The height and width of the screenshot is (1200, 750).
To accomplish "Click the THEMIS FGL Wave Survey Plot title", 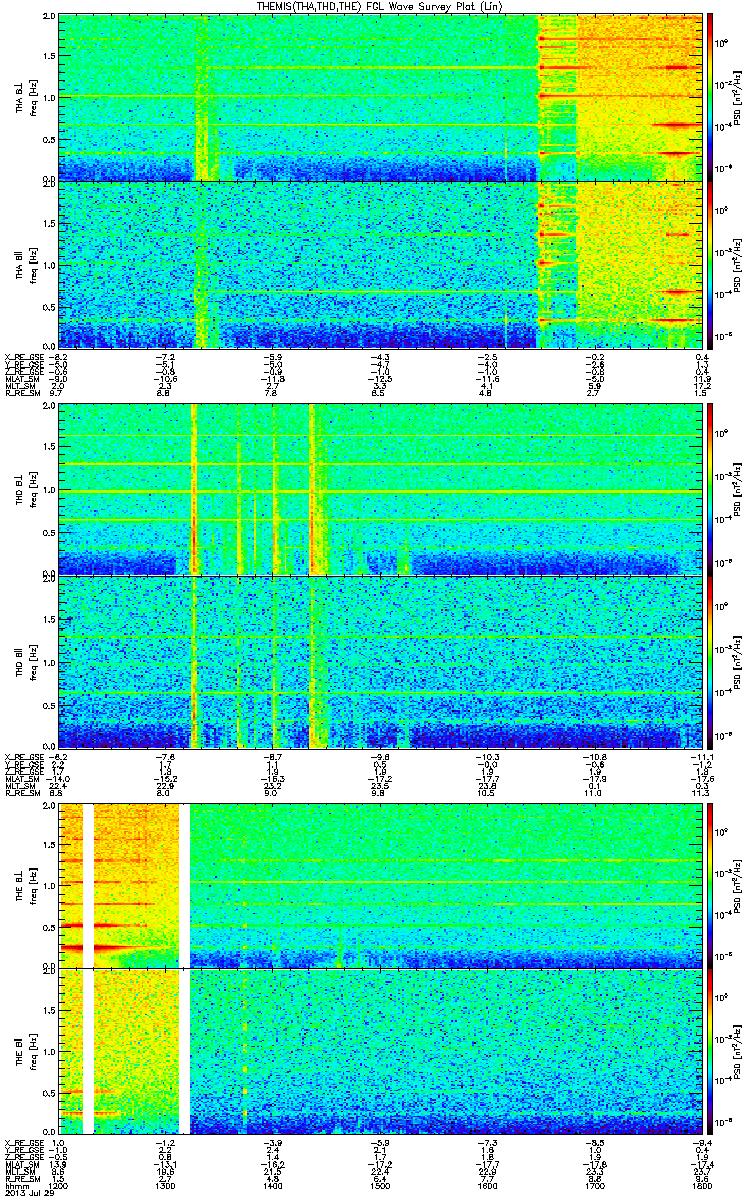I will click(379, 6).
